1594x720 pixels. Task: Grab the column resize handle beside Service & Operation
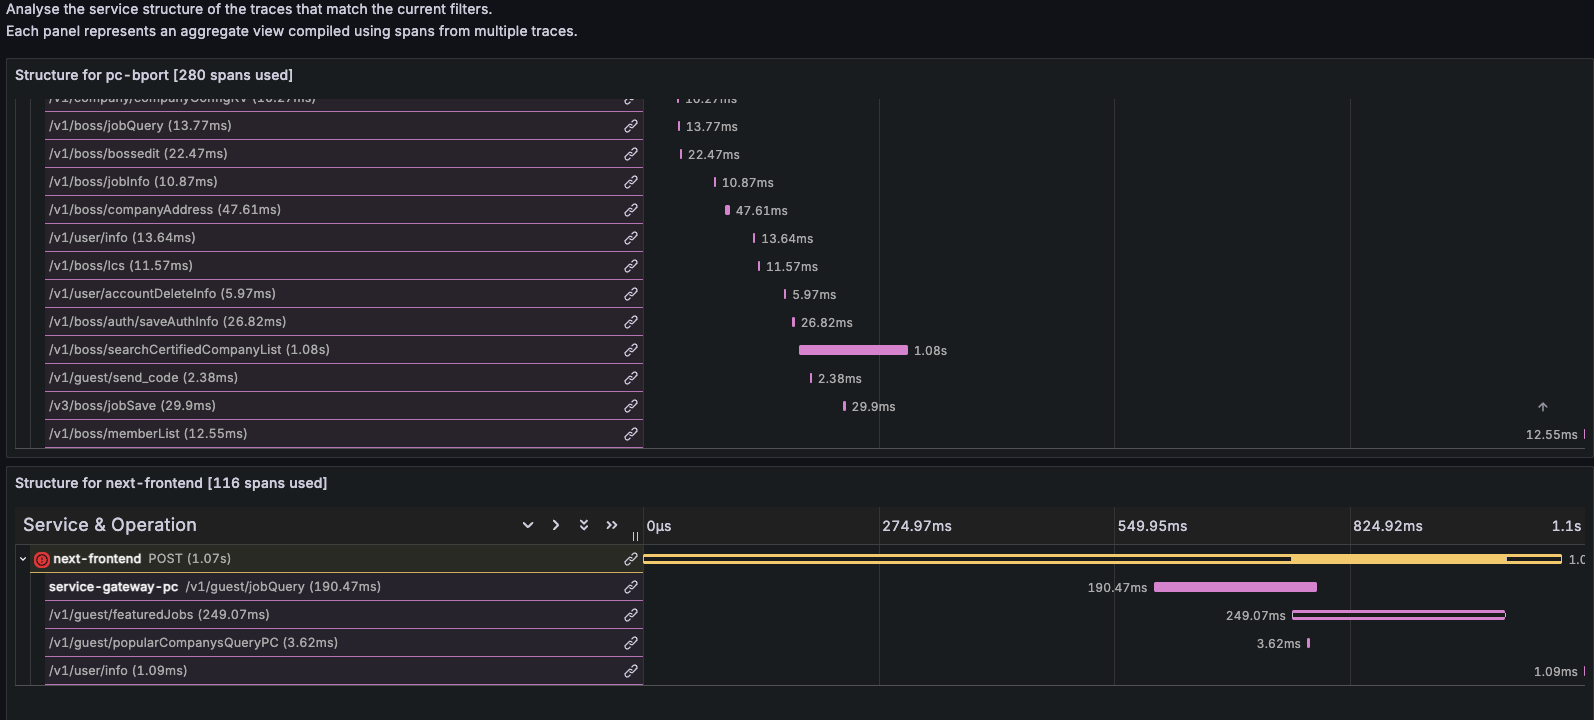(635, 536)
